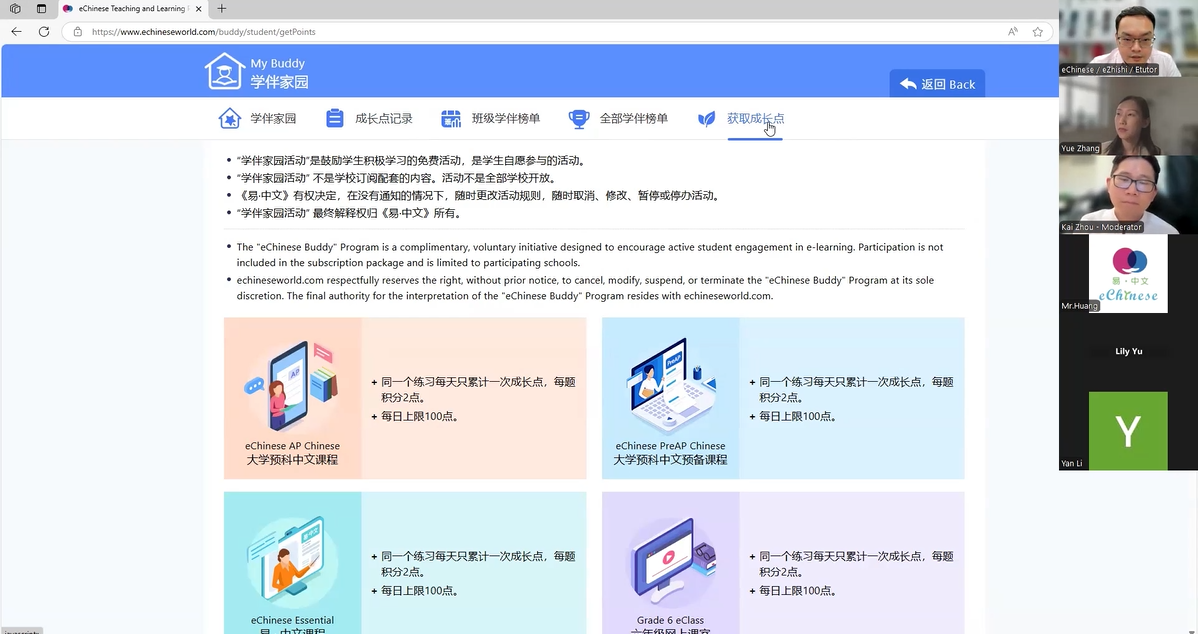Click the Grade 6 eClass caption

point(670,620)
